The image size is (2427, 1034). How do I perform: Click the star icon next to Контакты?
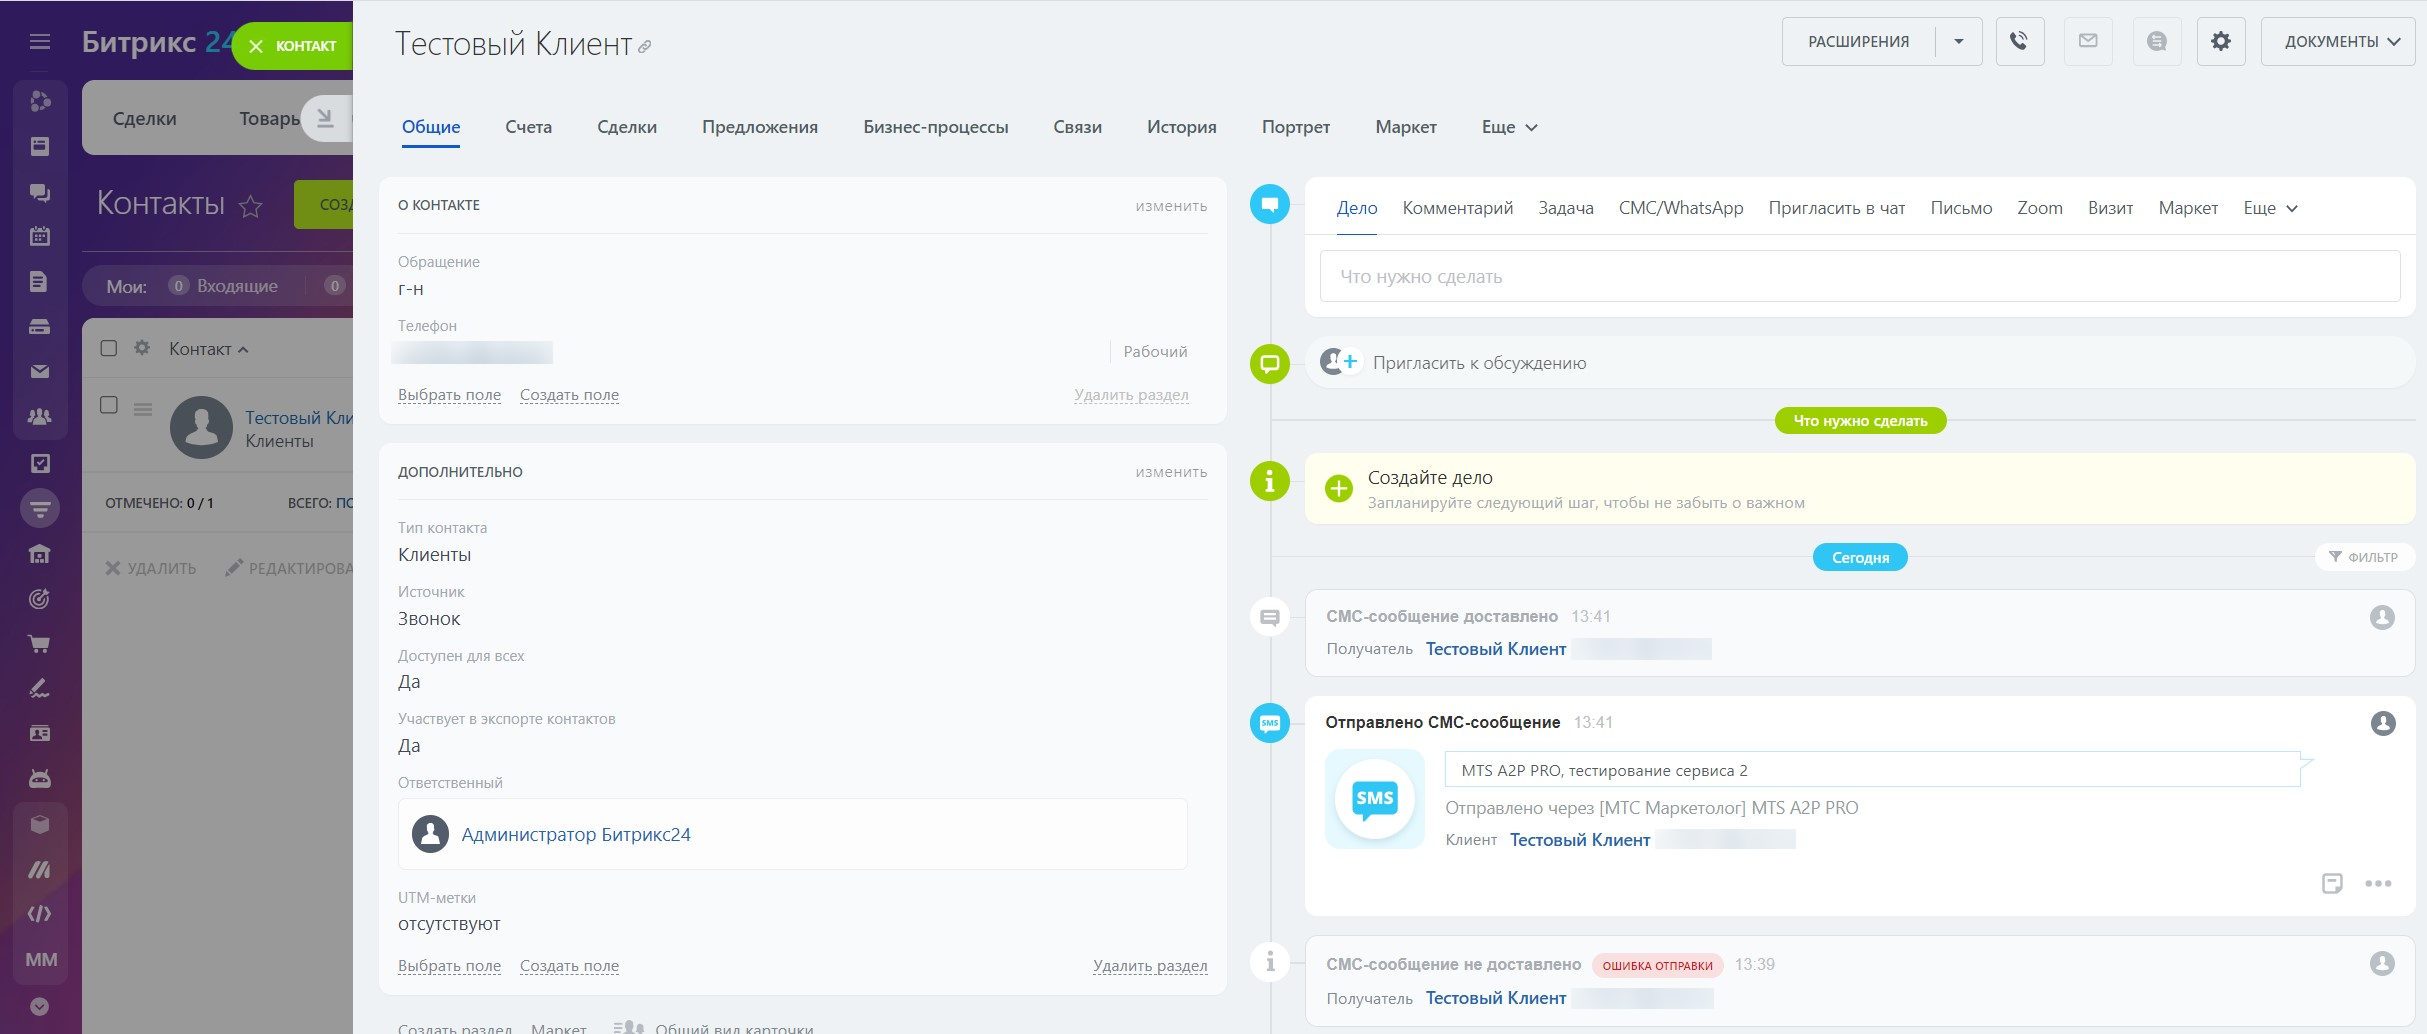click(x=251, y=206)
